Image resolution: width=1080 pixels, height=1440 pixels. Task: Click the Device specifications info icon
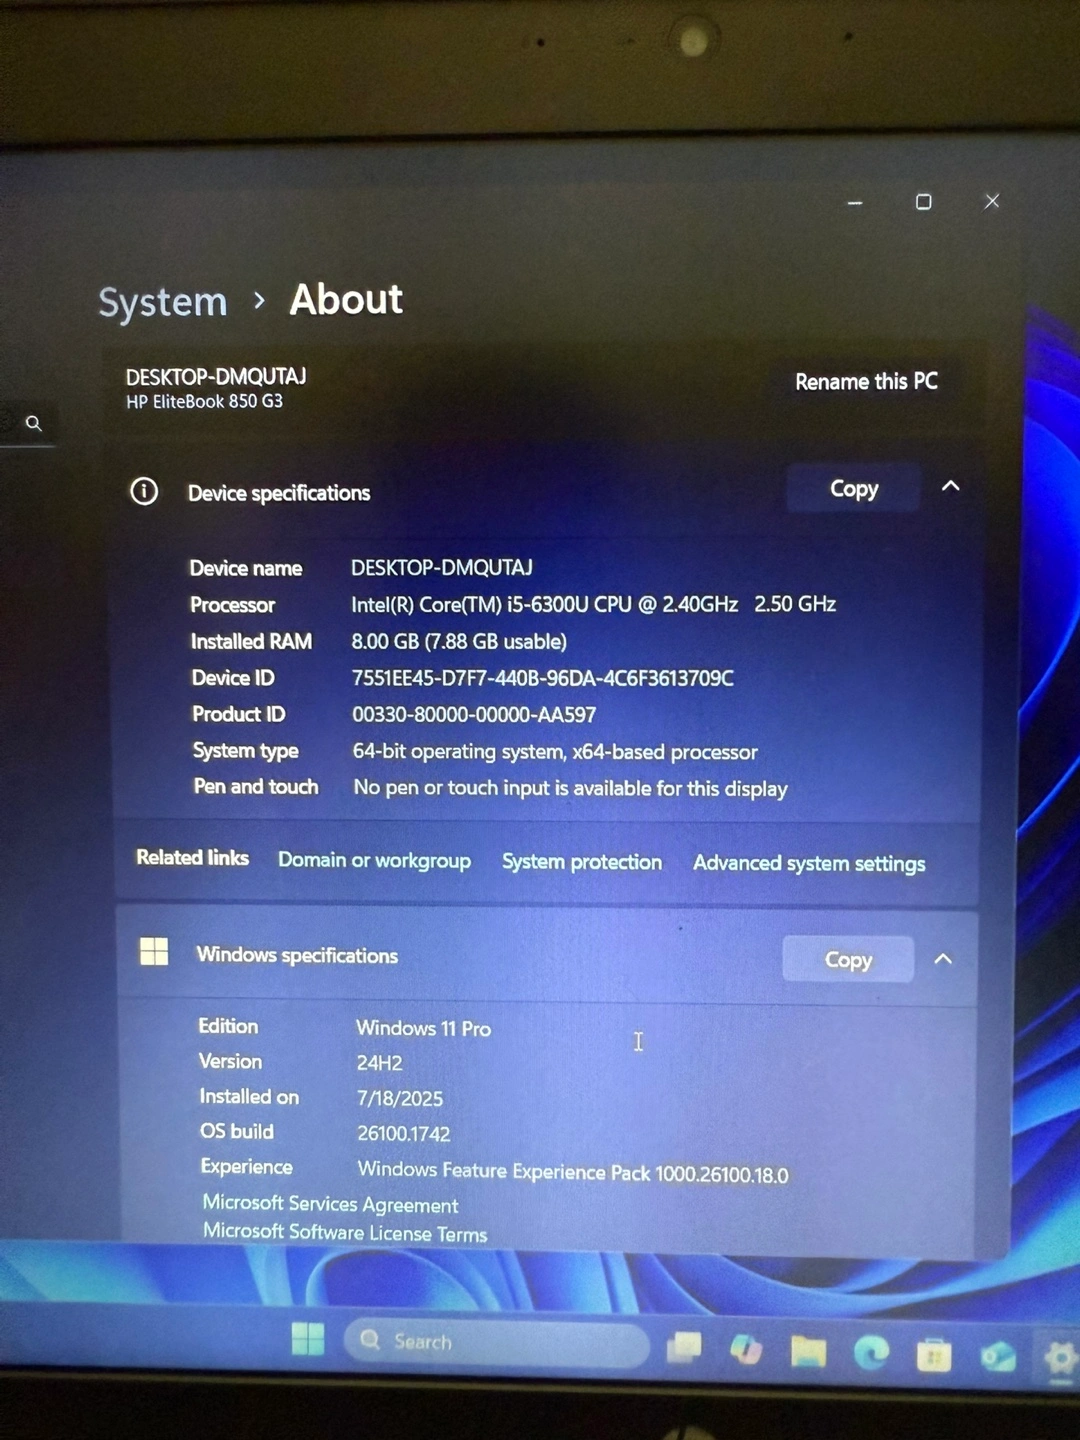click(144, 491)
